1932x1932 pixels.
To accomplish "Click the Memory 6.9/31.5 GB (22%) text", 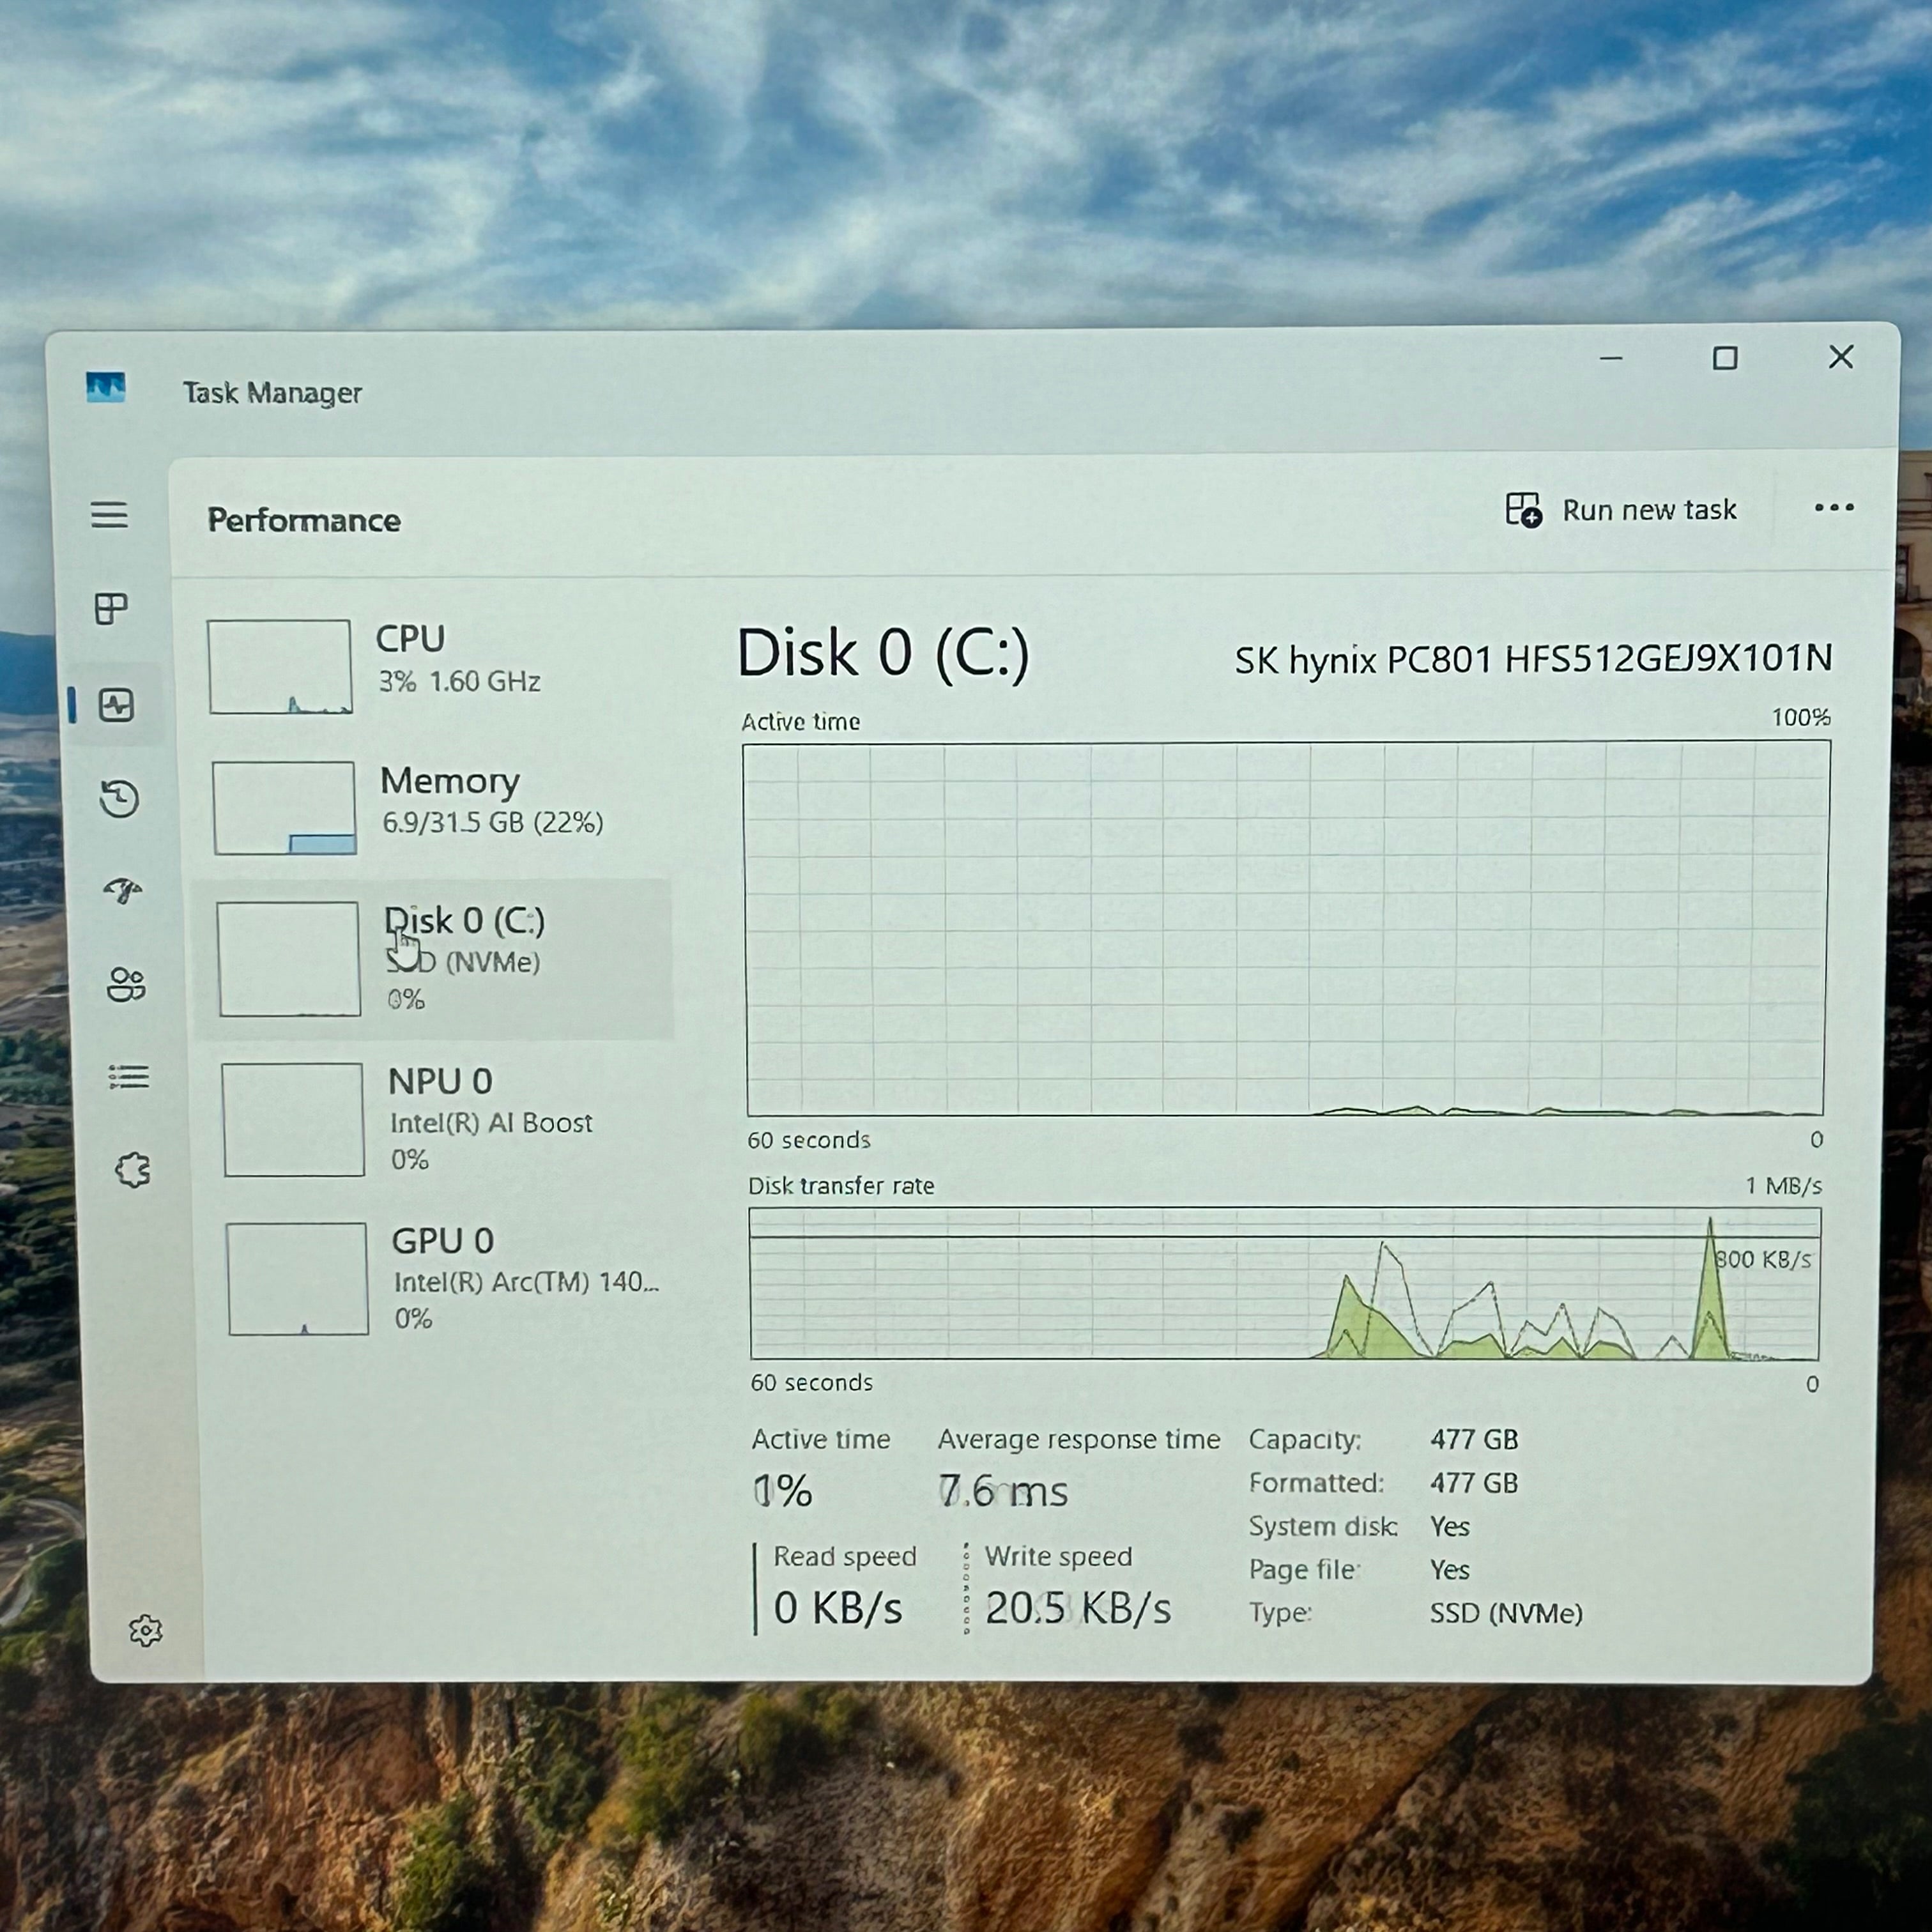I will (493, 823).
